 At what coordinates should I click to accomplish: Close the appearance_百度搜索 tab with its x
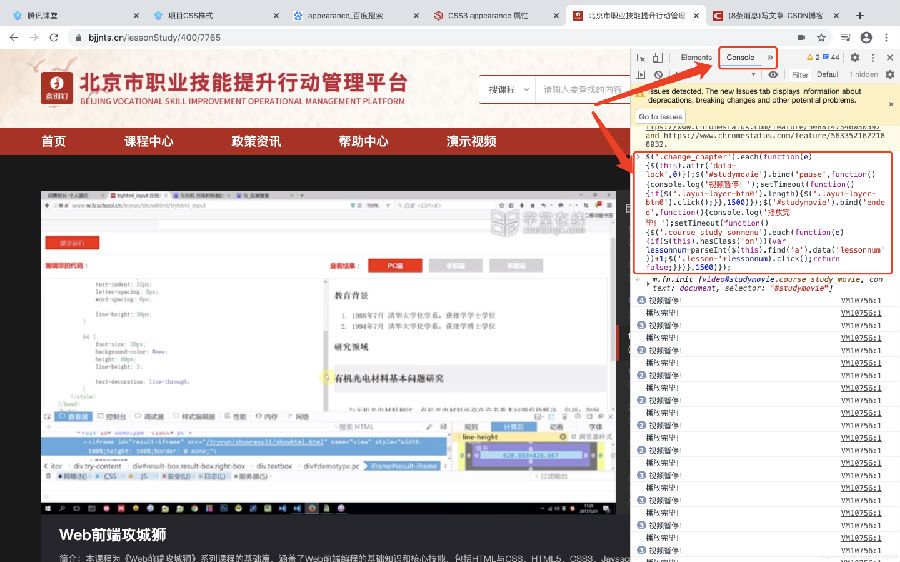[416, 15]
